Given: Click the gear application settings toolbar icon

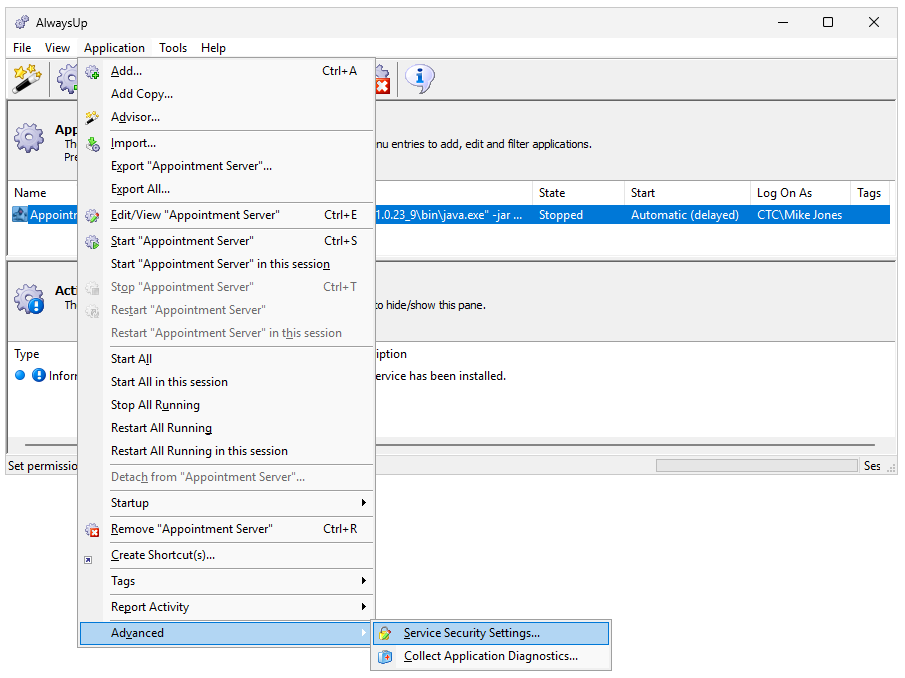Looking at the screenshot, I should pyautogui.click(x=68, y=78).
